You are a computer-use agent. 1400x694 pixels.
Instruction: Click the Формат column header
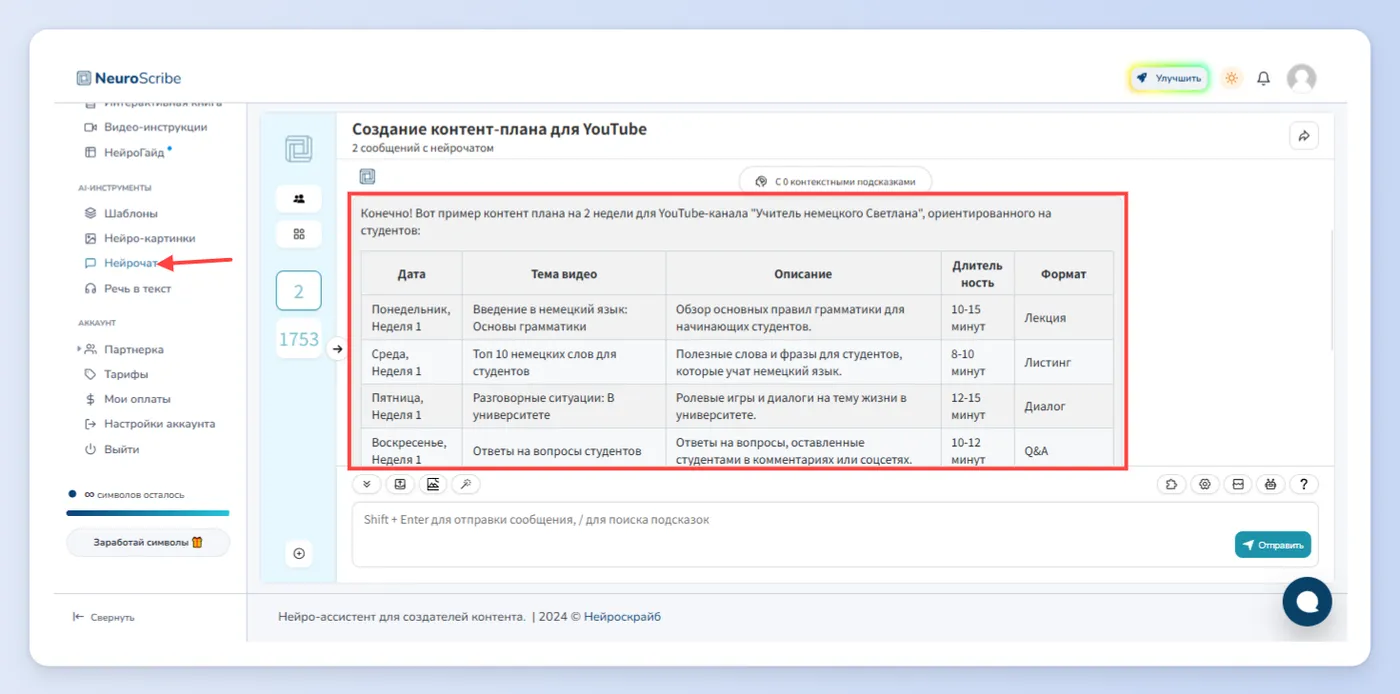coord(1063,273)
